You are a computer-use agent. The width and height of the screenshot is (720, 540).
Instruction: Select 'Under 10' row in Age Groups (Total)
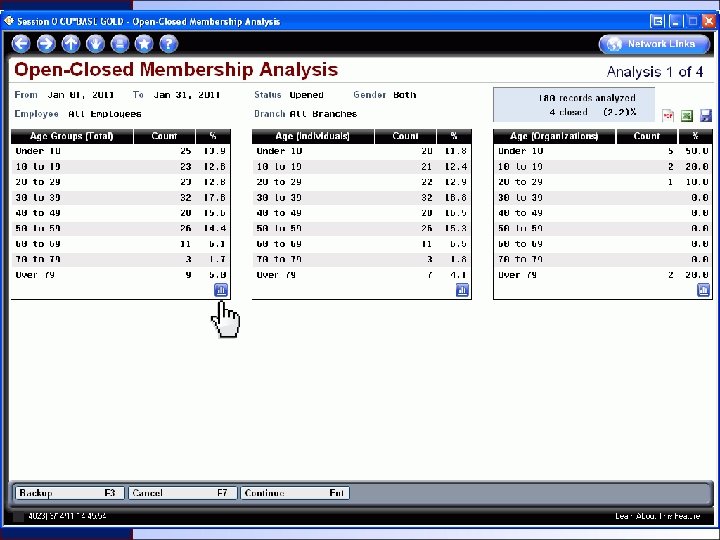(121, 151)
